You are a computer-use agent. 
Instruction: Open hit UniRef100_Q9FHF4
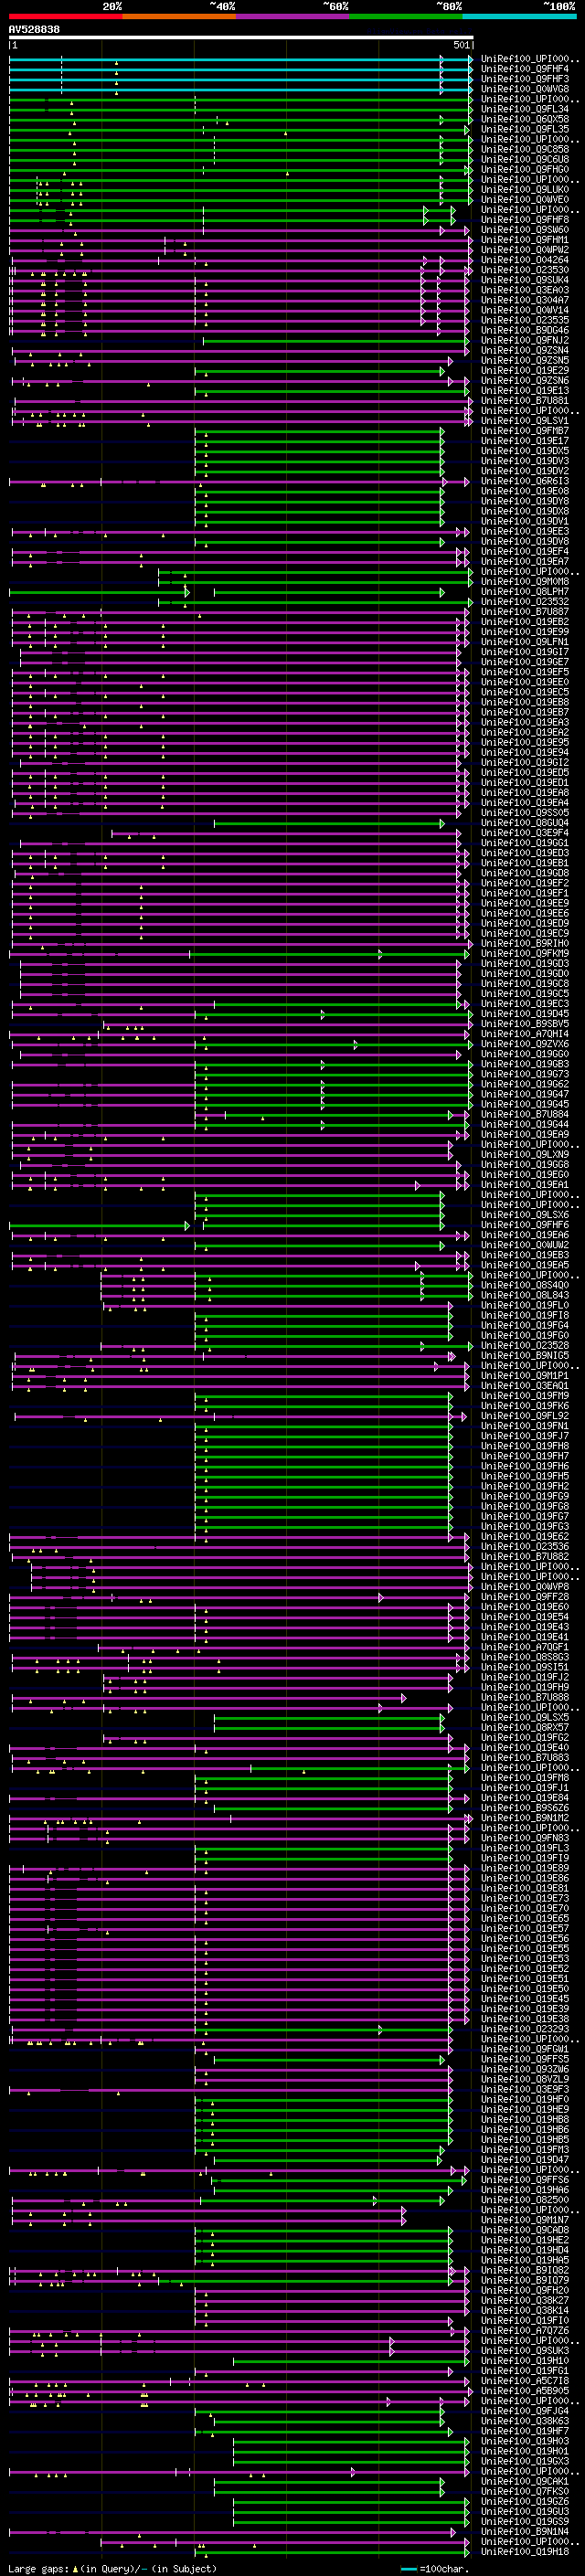(525, 69)
